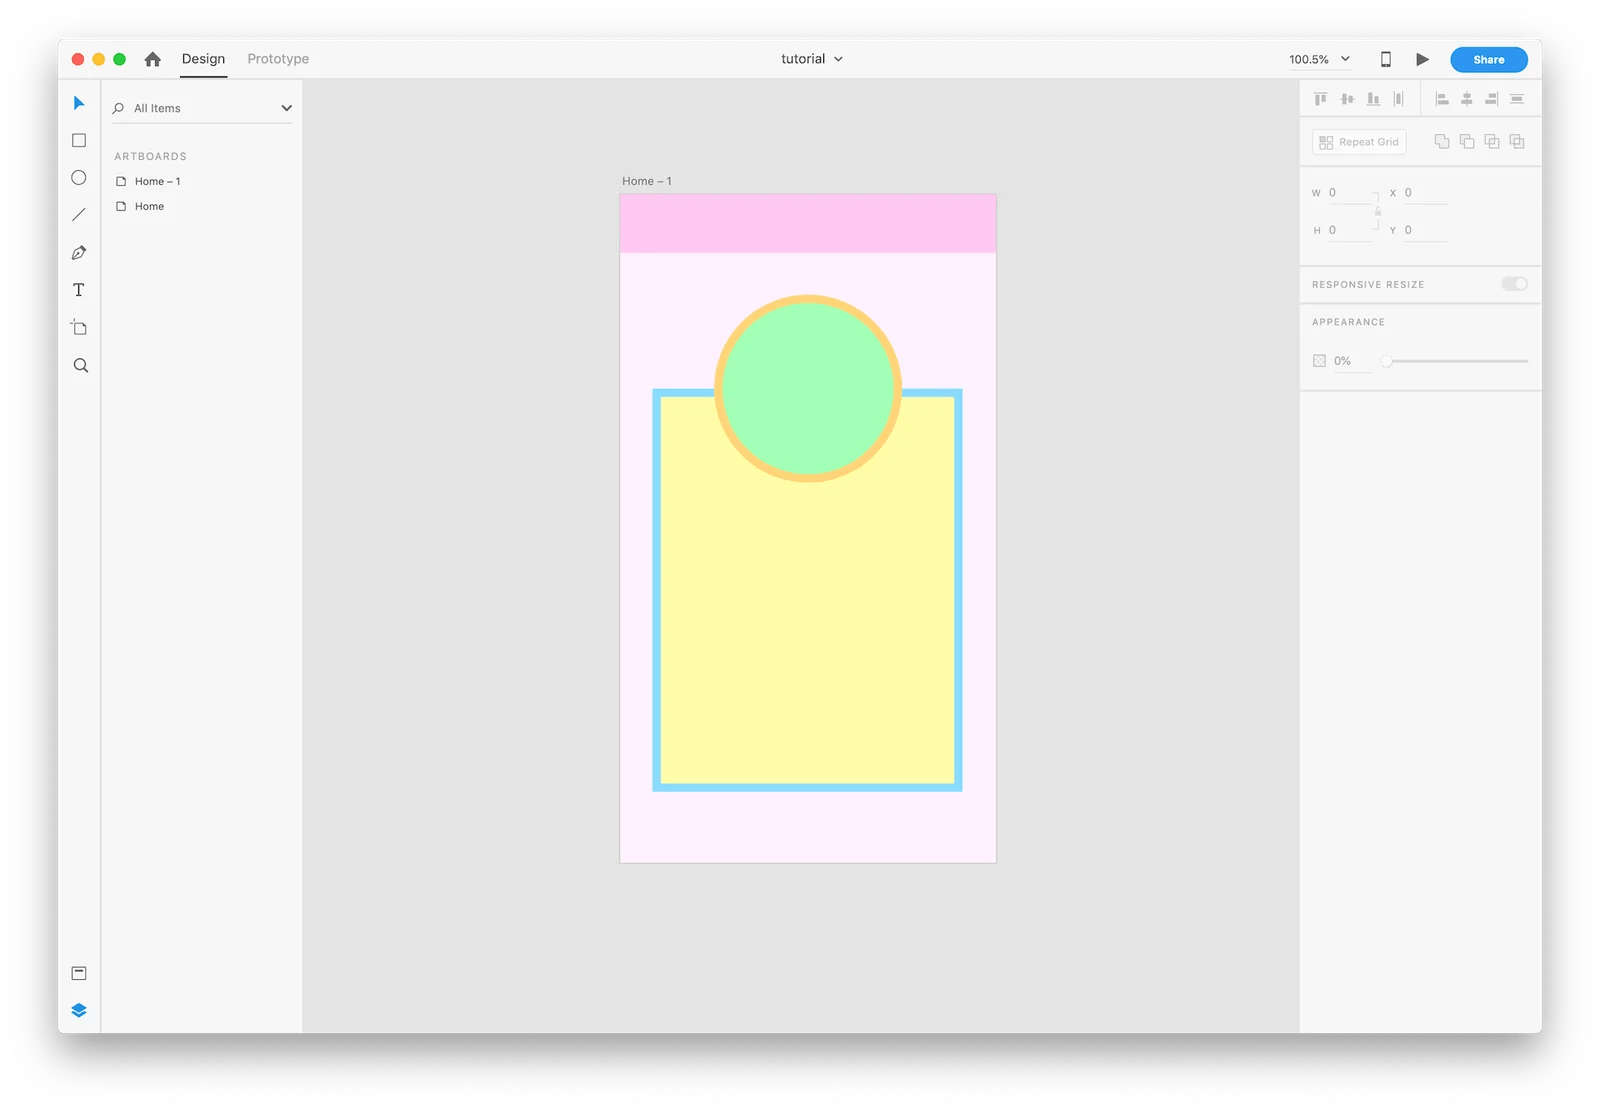Open the 100.5% zoom level dropdown

[1319, 59]
